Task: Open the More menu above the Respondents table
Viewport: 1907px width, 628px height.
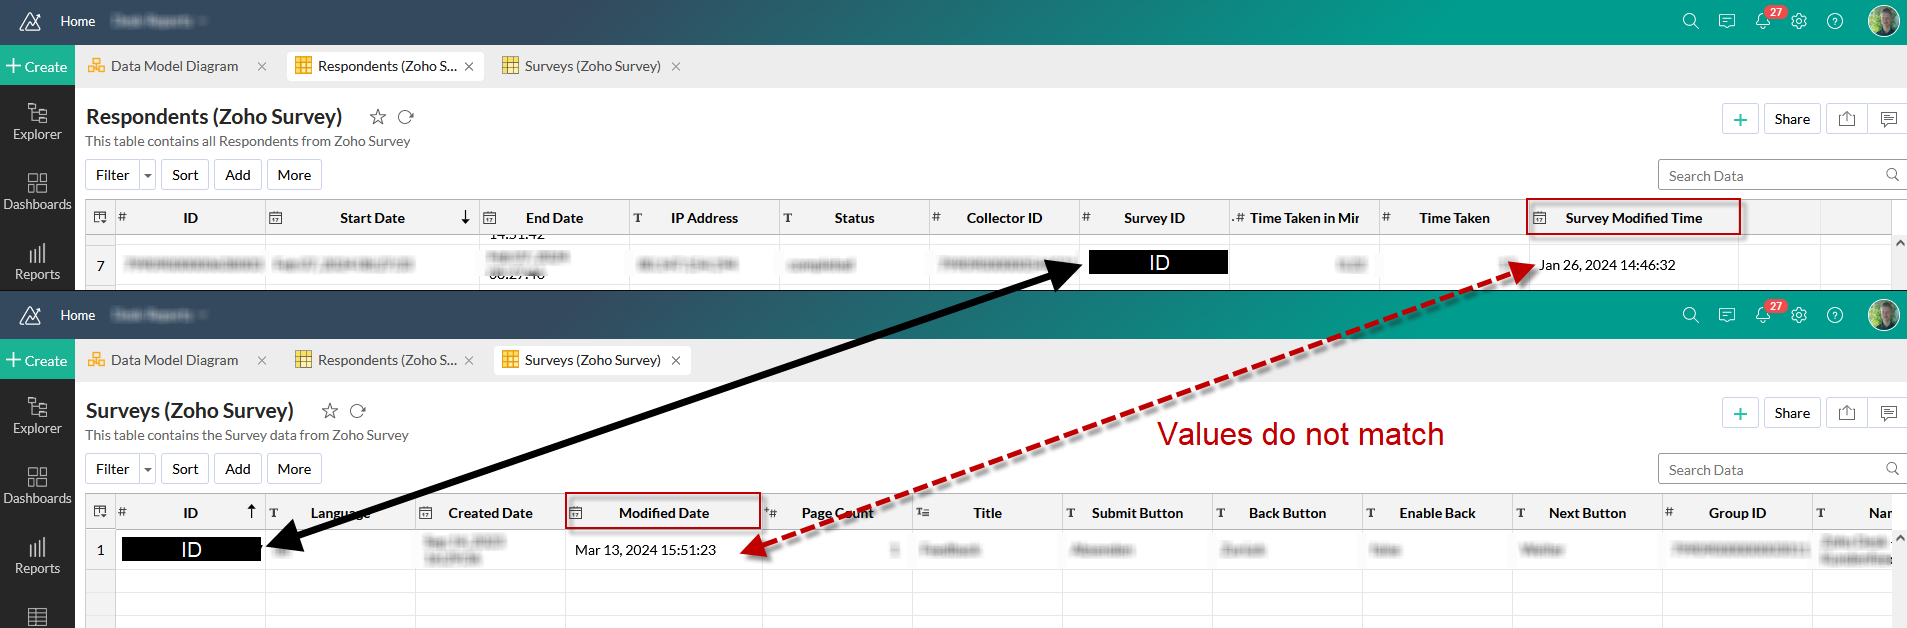Action: (x=294, y=175)
